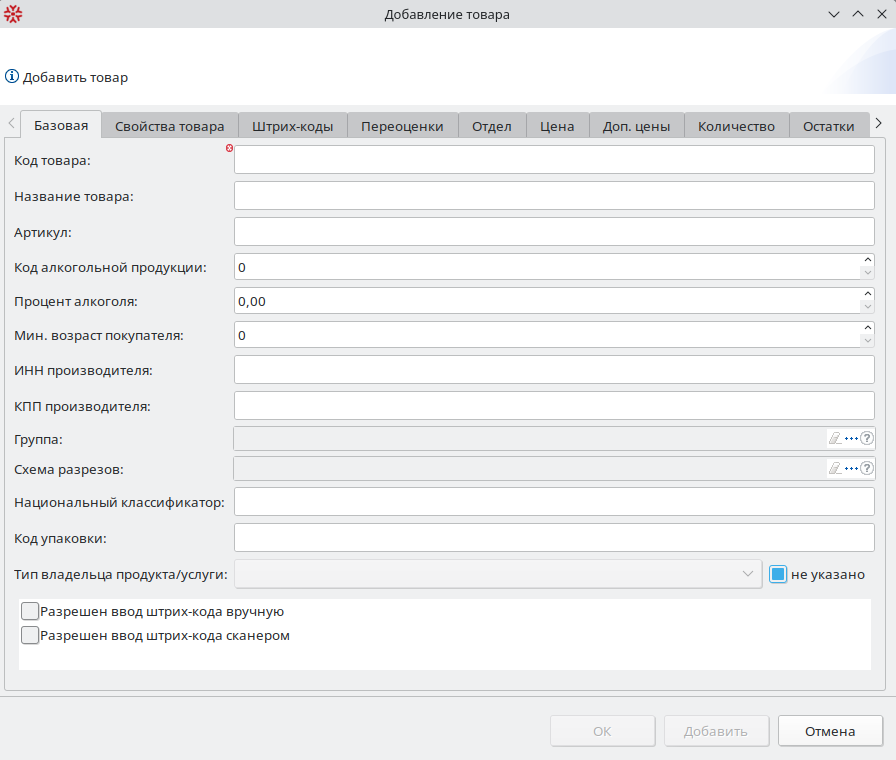This screenshot has width=896, height=760.
Task: Increase Код алкогольной продукции value
Action: (x=867, y=261)
